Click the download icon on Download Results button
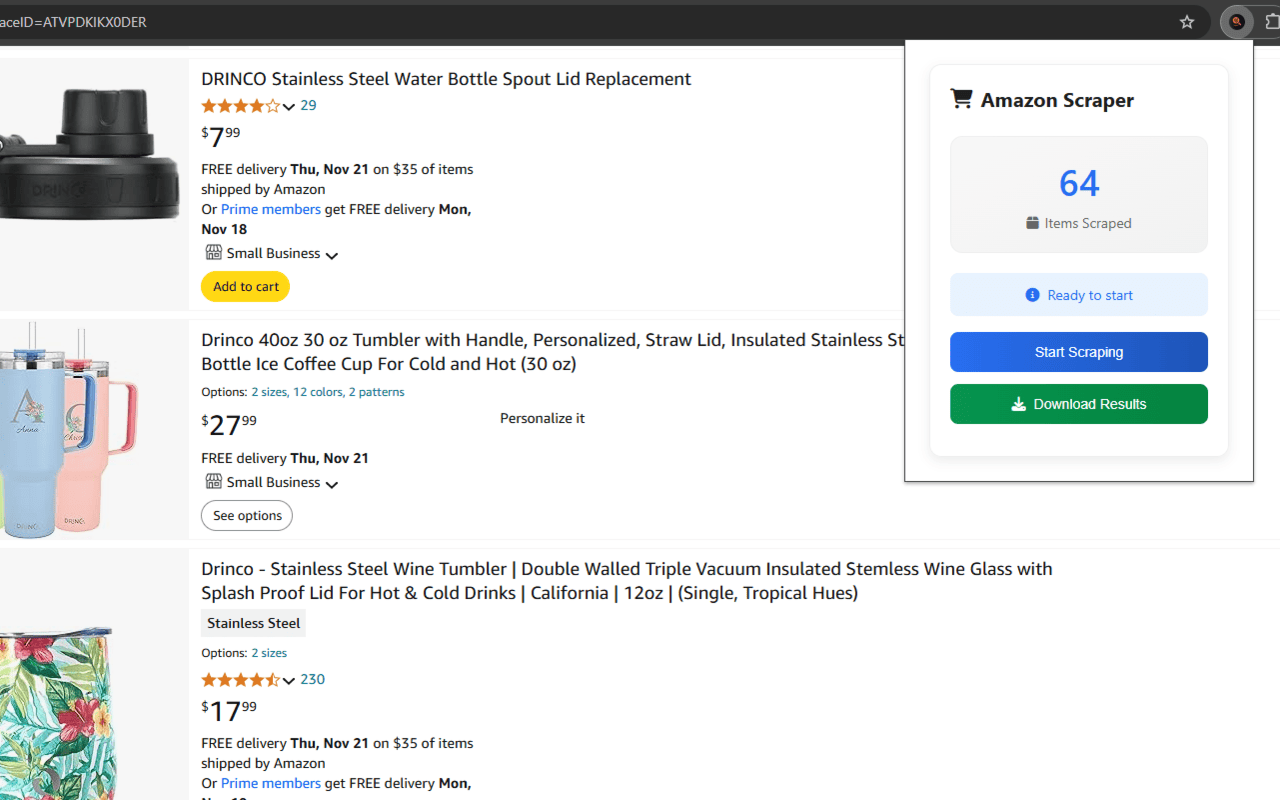1280x800 pixels. point(1018,404)
